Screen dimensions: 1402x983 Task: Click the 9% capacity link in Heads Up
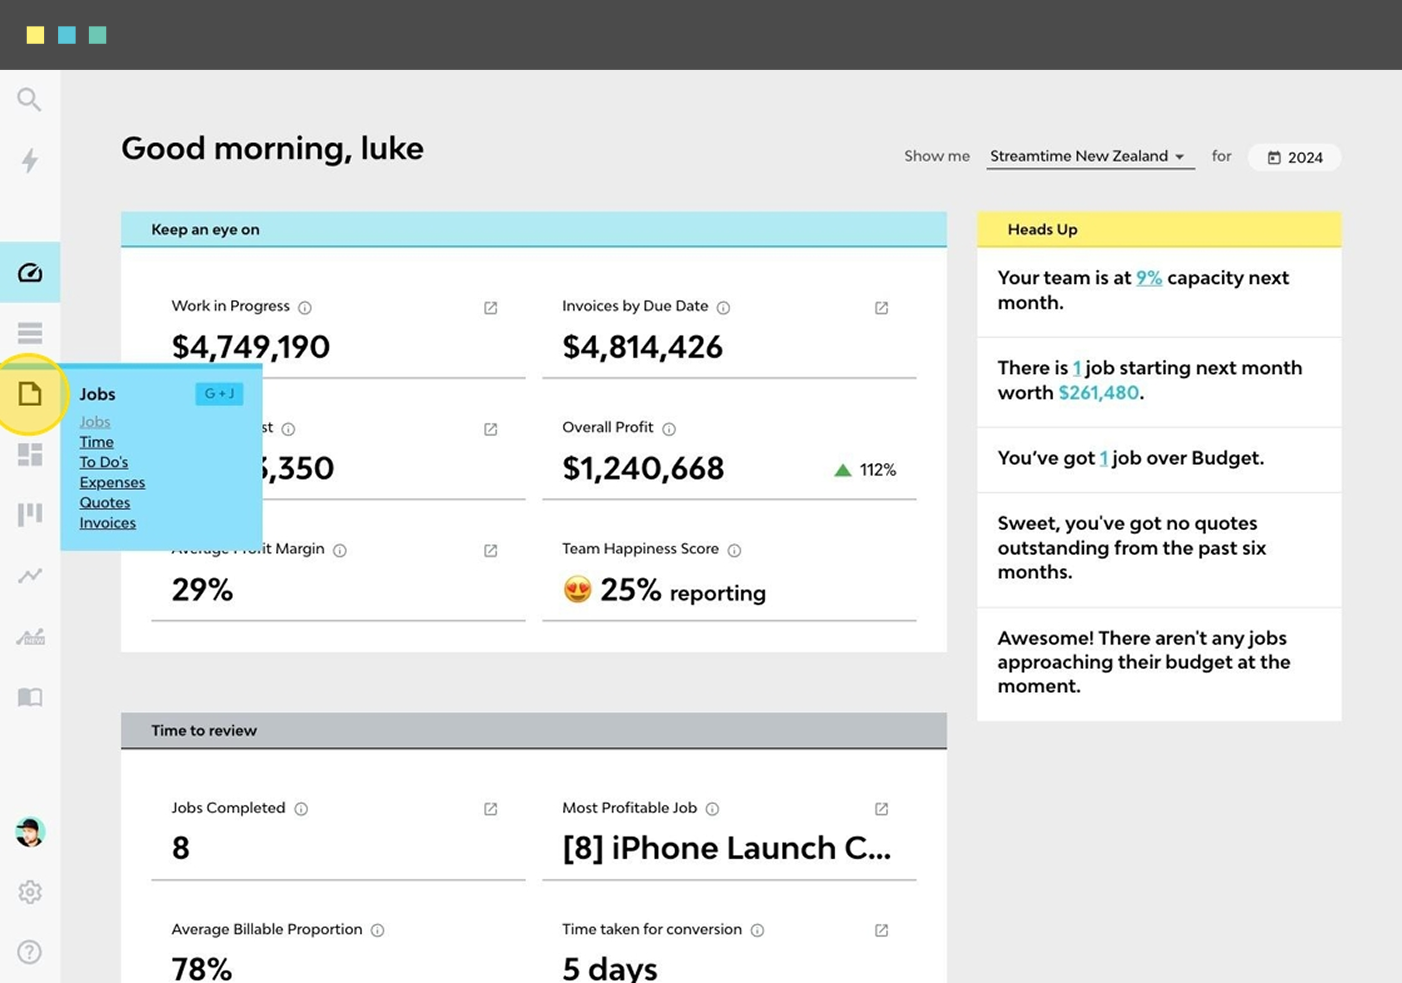(1149, 277)
